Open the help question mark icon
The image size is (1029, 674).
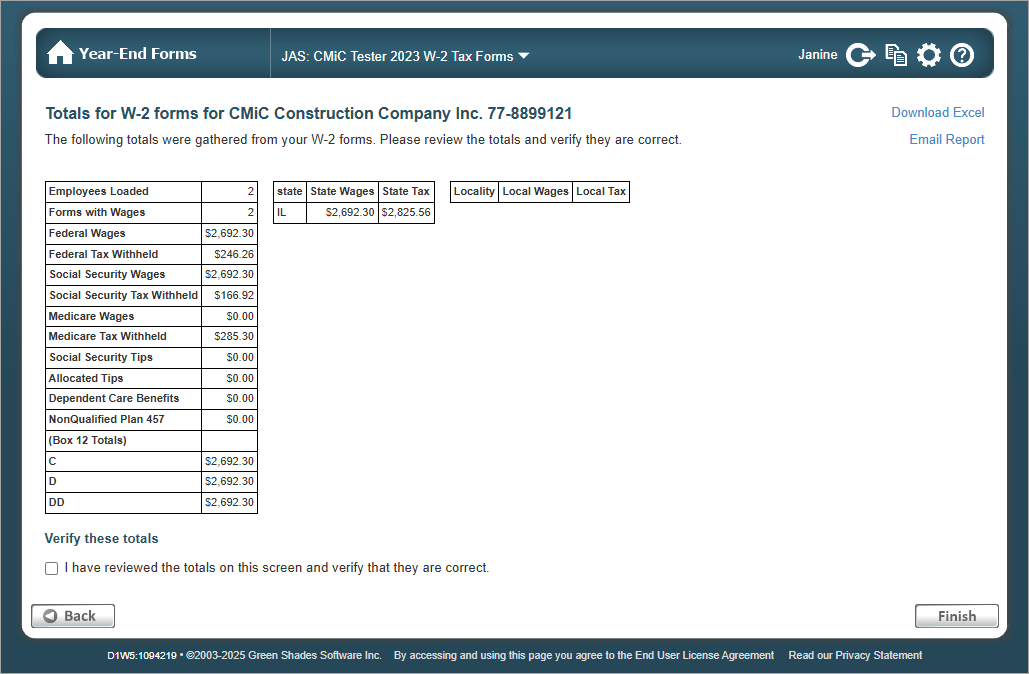tap(962, 54)
